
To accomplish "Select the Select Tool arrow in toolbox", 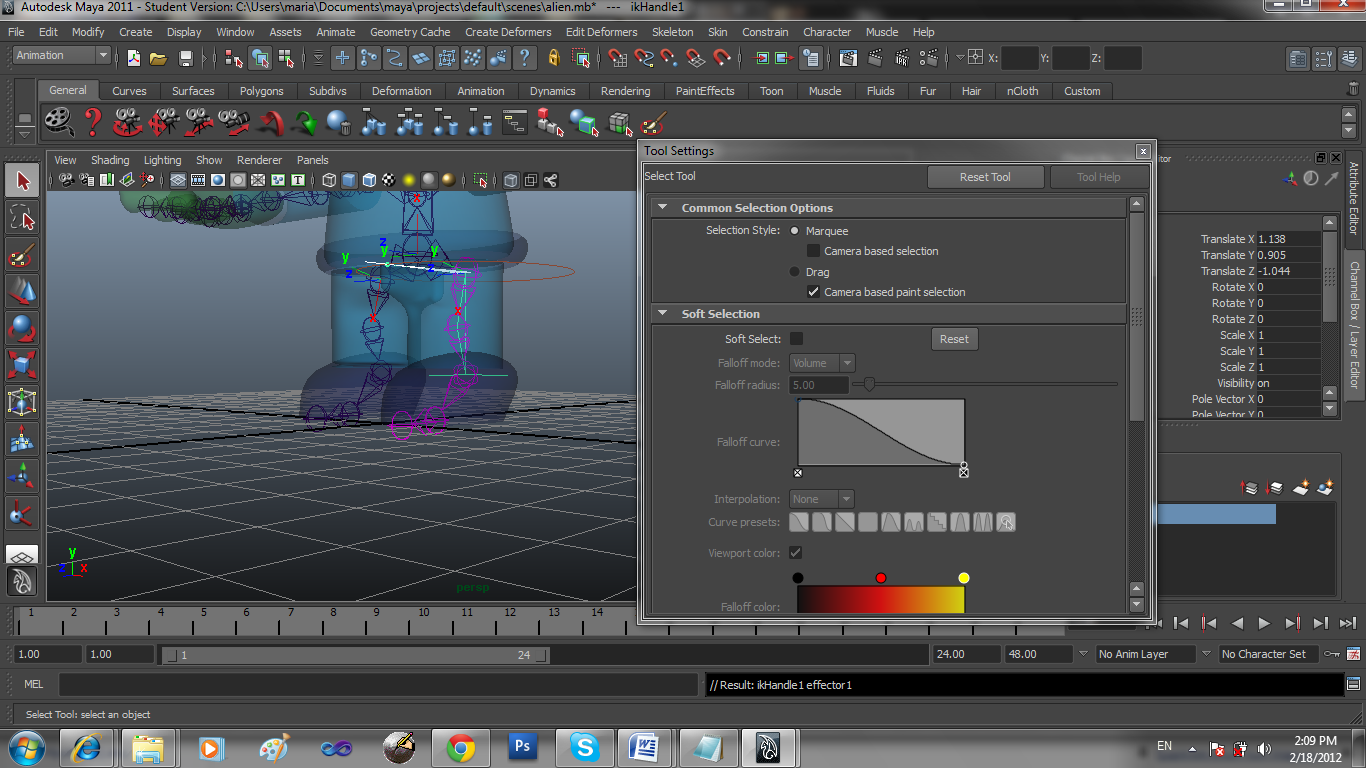I will (x=22, y=181).
